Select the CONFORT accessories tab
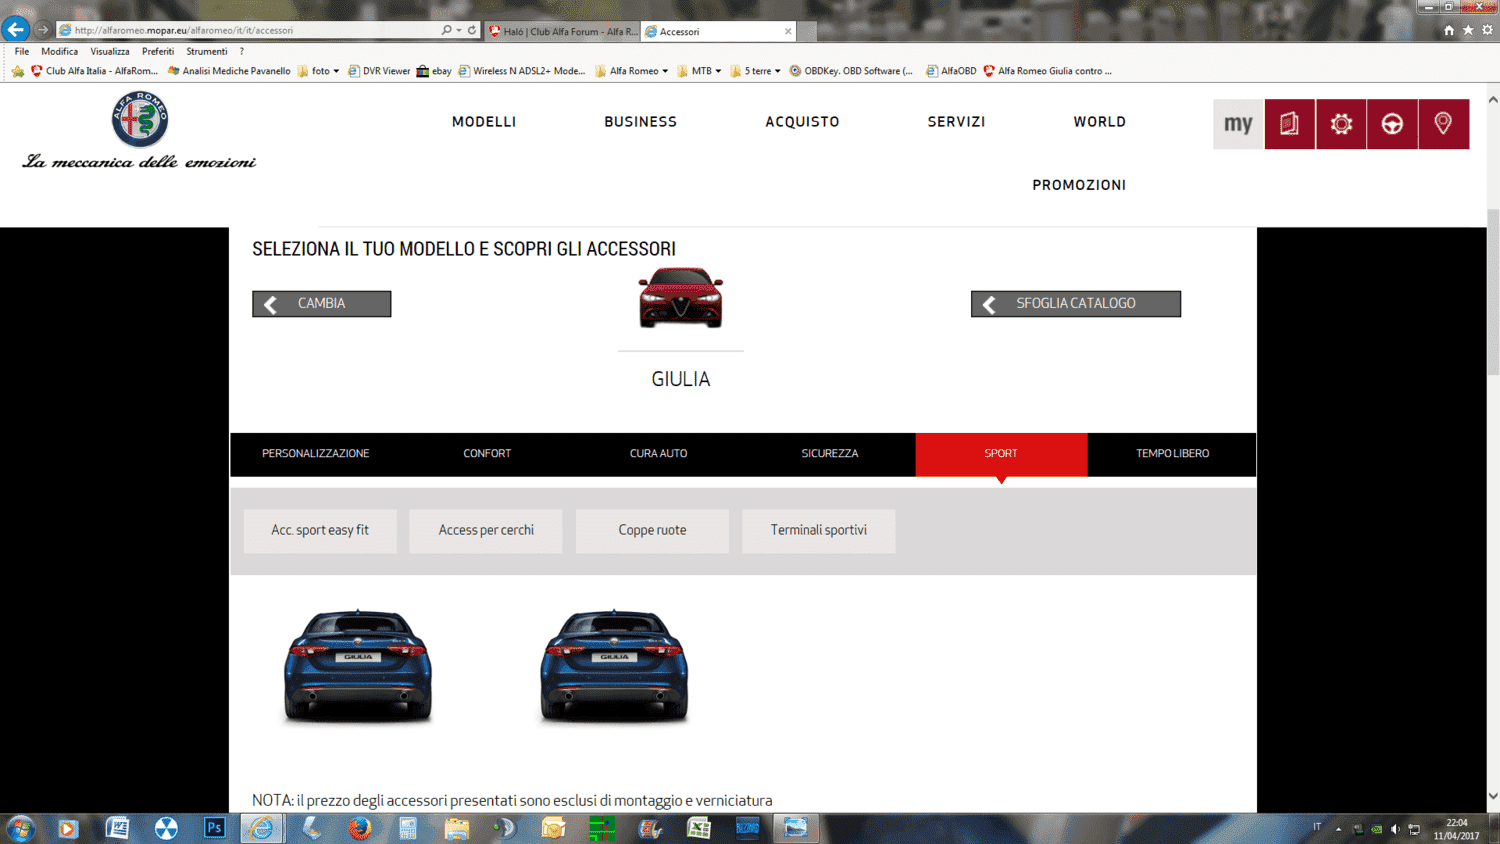Viewport: 1500px width, 844px height. point(487,454)
